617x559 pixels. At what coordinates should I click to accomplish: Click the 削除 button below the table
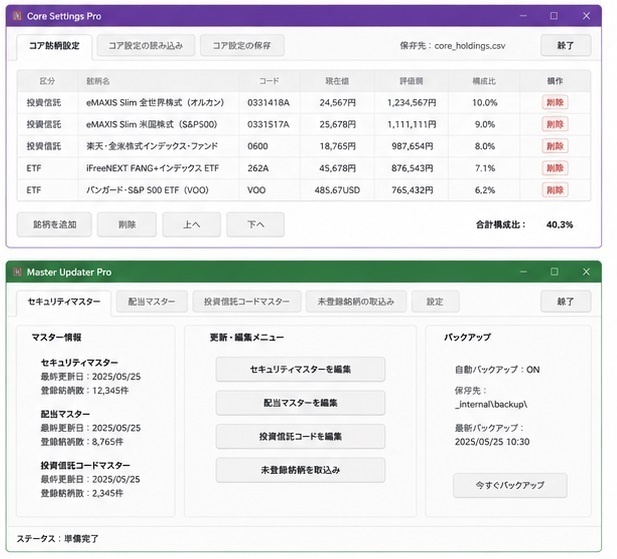click(127, 225)
